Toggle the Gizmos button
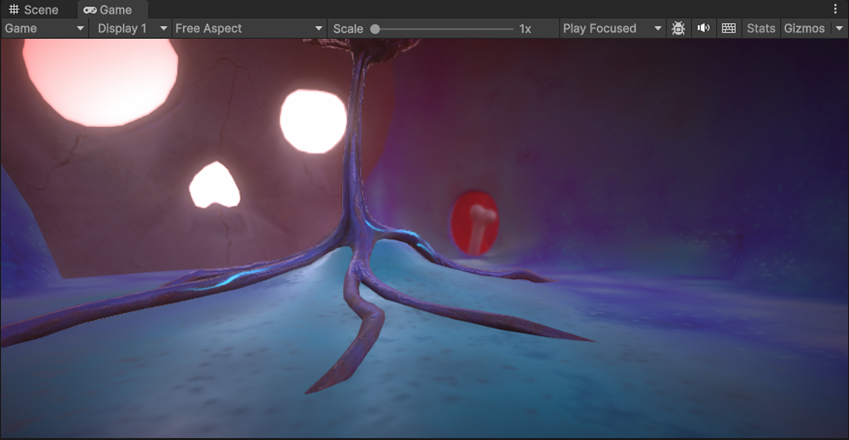Screen dimensions: 849x440 click(x=805, y=28)
